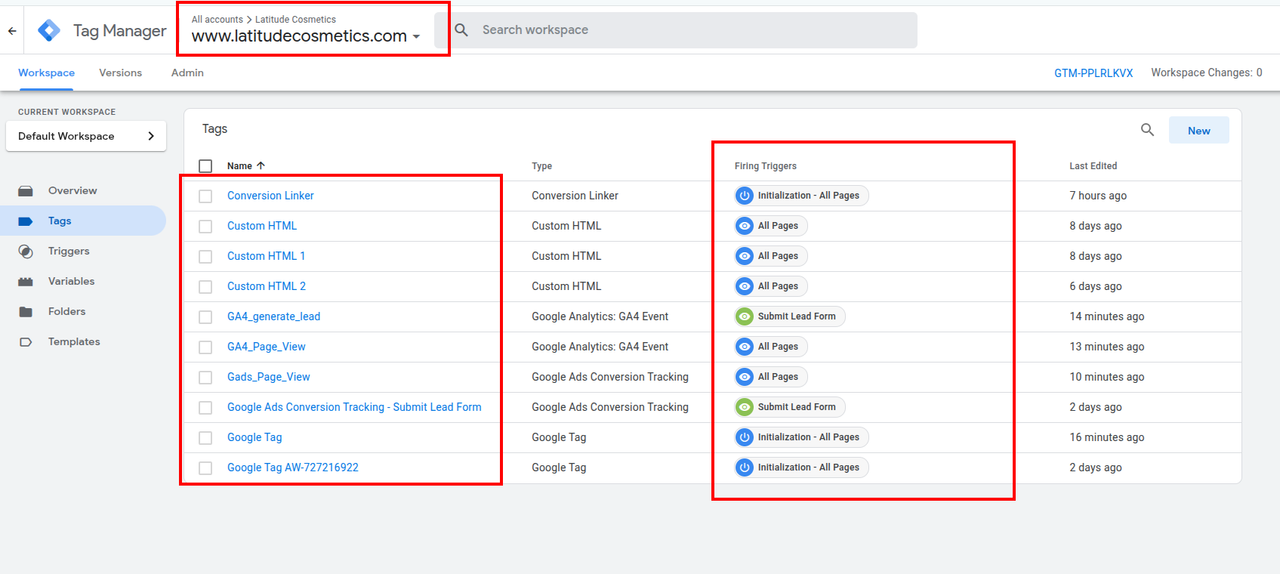Check the Conversion Linker row checkbox

205,196
